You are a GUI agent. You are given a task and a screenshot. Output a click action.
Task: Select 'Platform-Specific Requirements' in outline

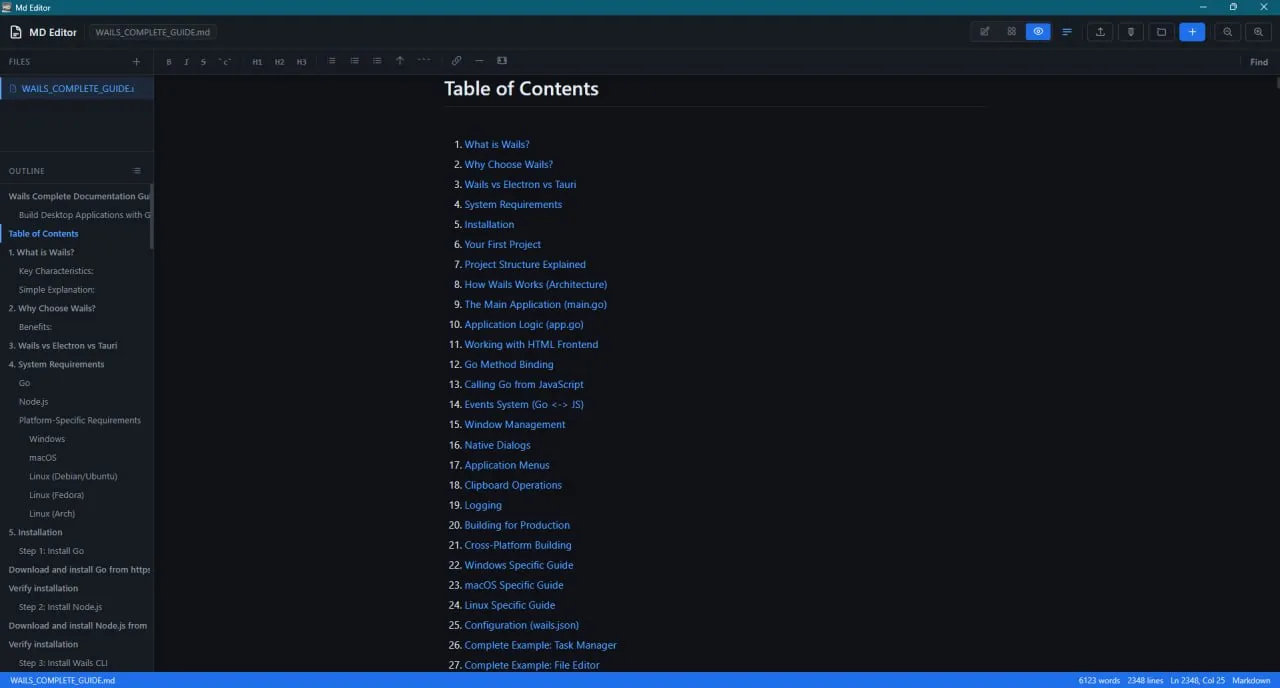click(x=80, y=420)
